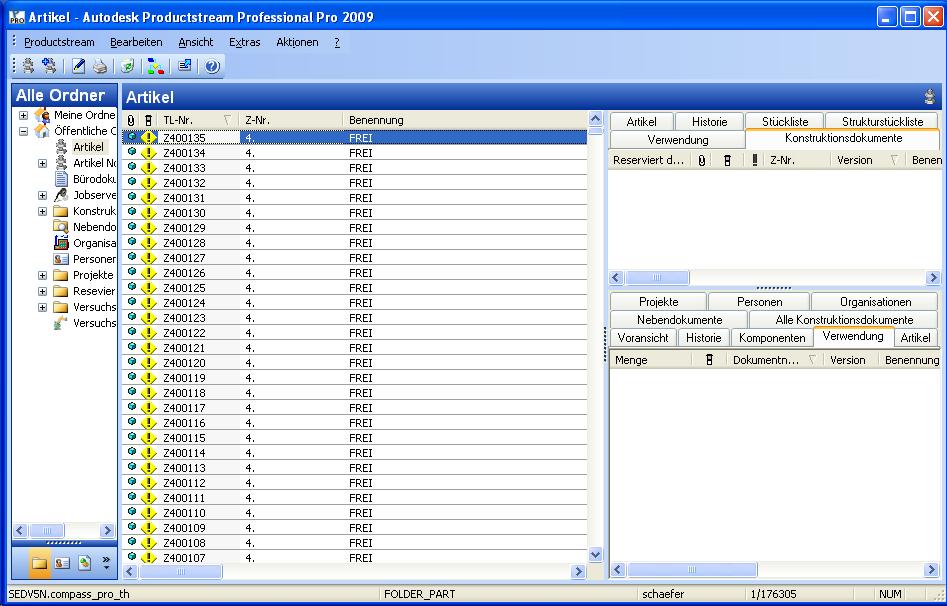
Task: Select the row with Z400125
Action: [x=355, y=288]
